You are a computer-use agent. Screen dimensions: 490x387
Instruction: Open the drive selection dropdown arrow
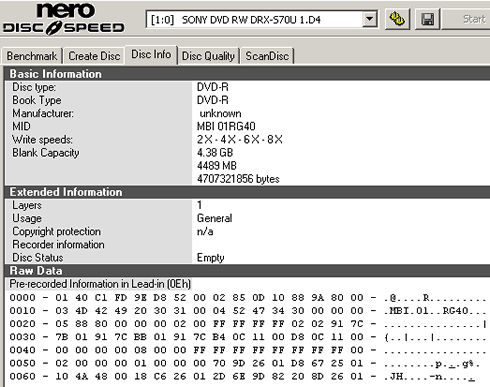[370, 19]
